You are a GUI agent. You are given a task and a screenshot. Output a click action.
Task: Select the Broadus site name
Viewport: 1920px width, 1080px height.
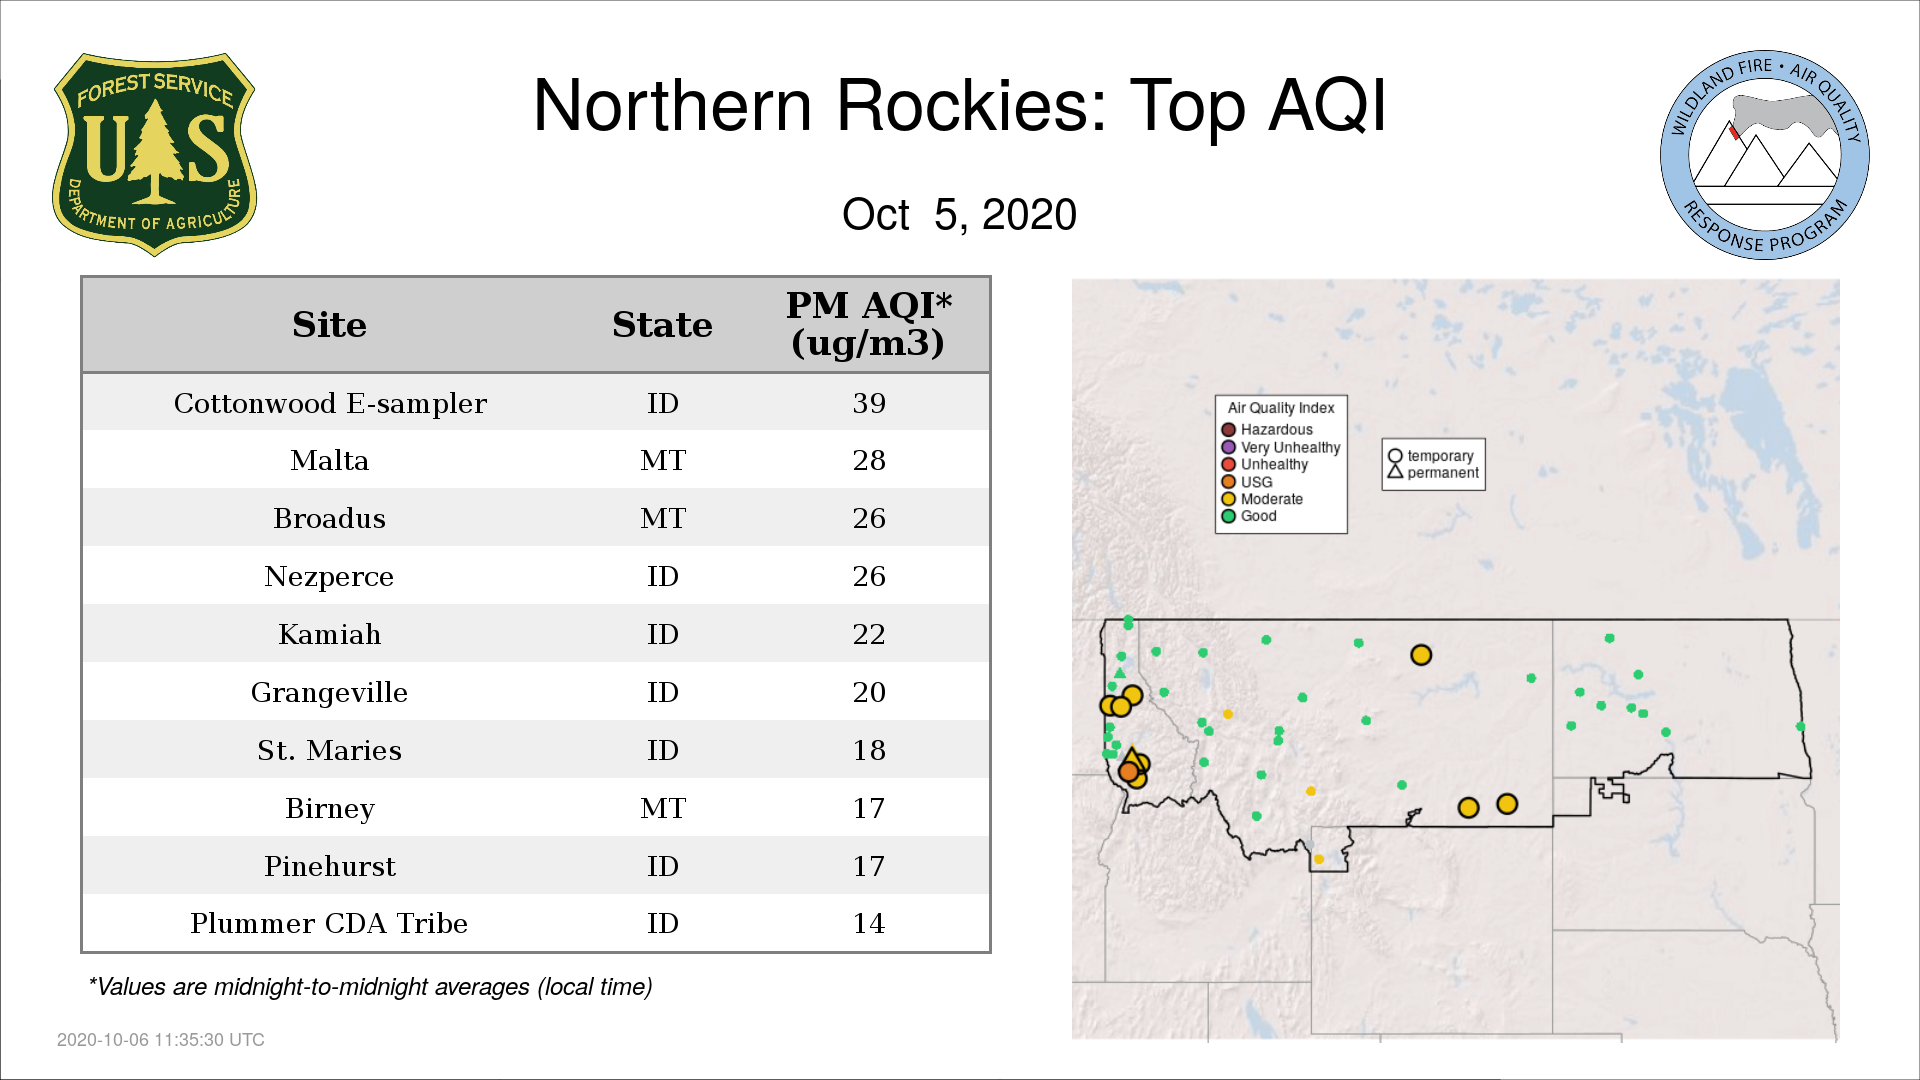(330, 518)
